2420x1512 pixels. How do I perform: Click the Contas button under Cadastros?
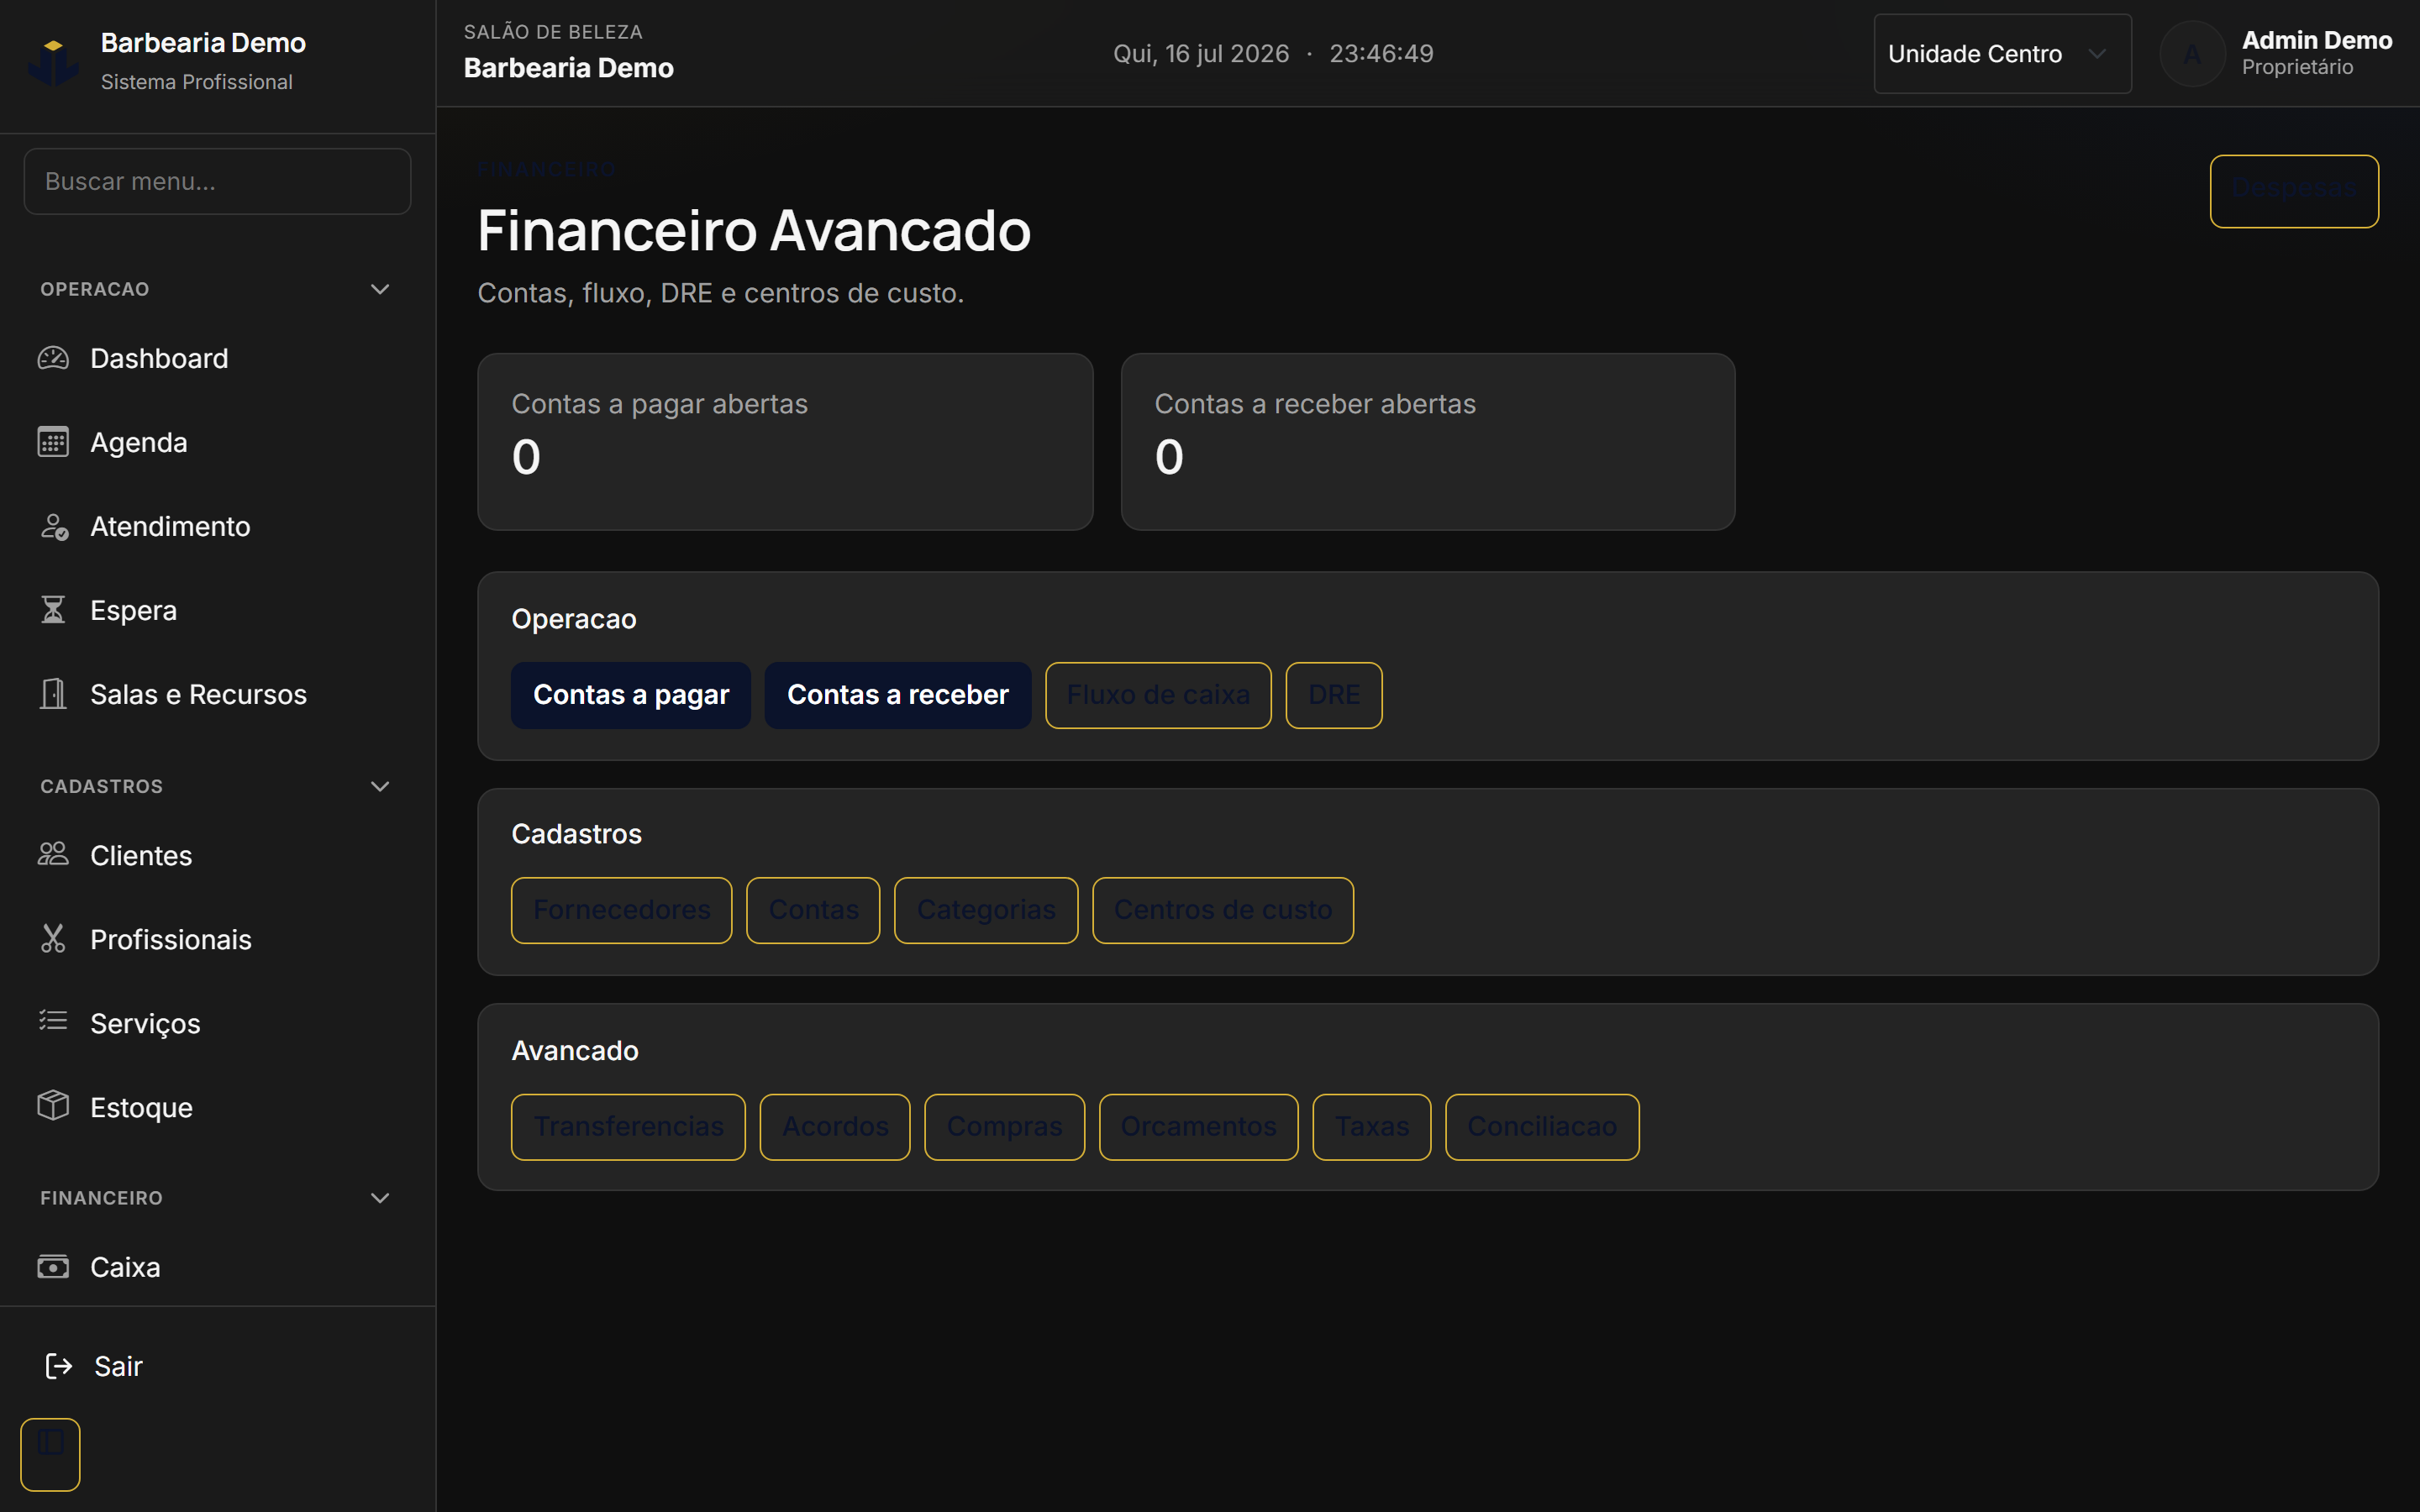[x=813, y=910]
